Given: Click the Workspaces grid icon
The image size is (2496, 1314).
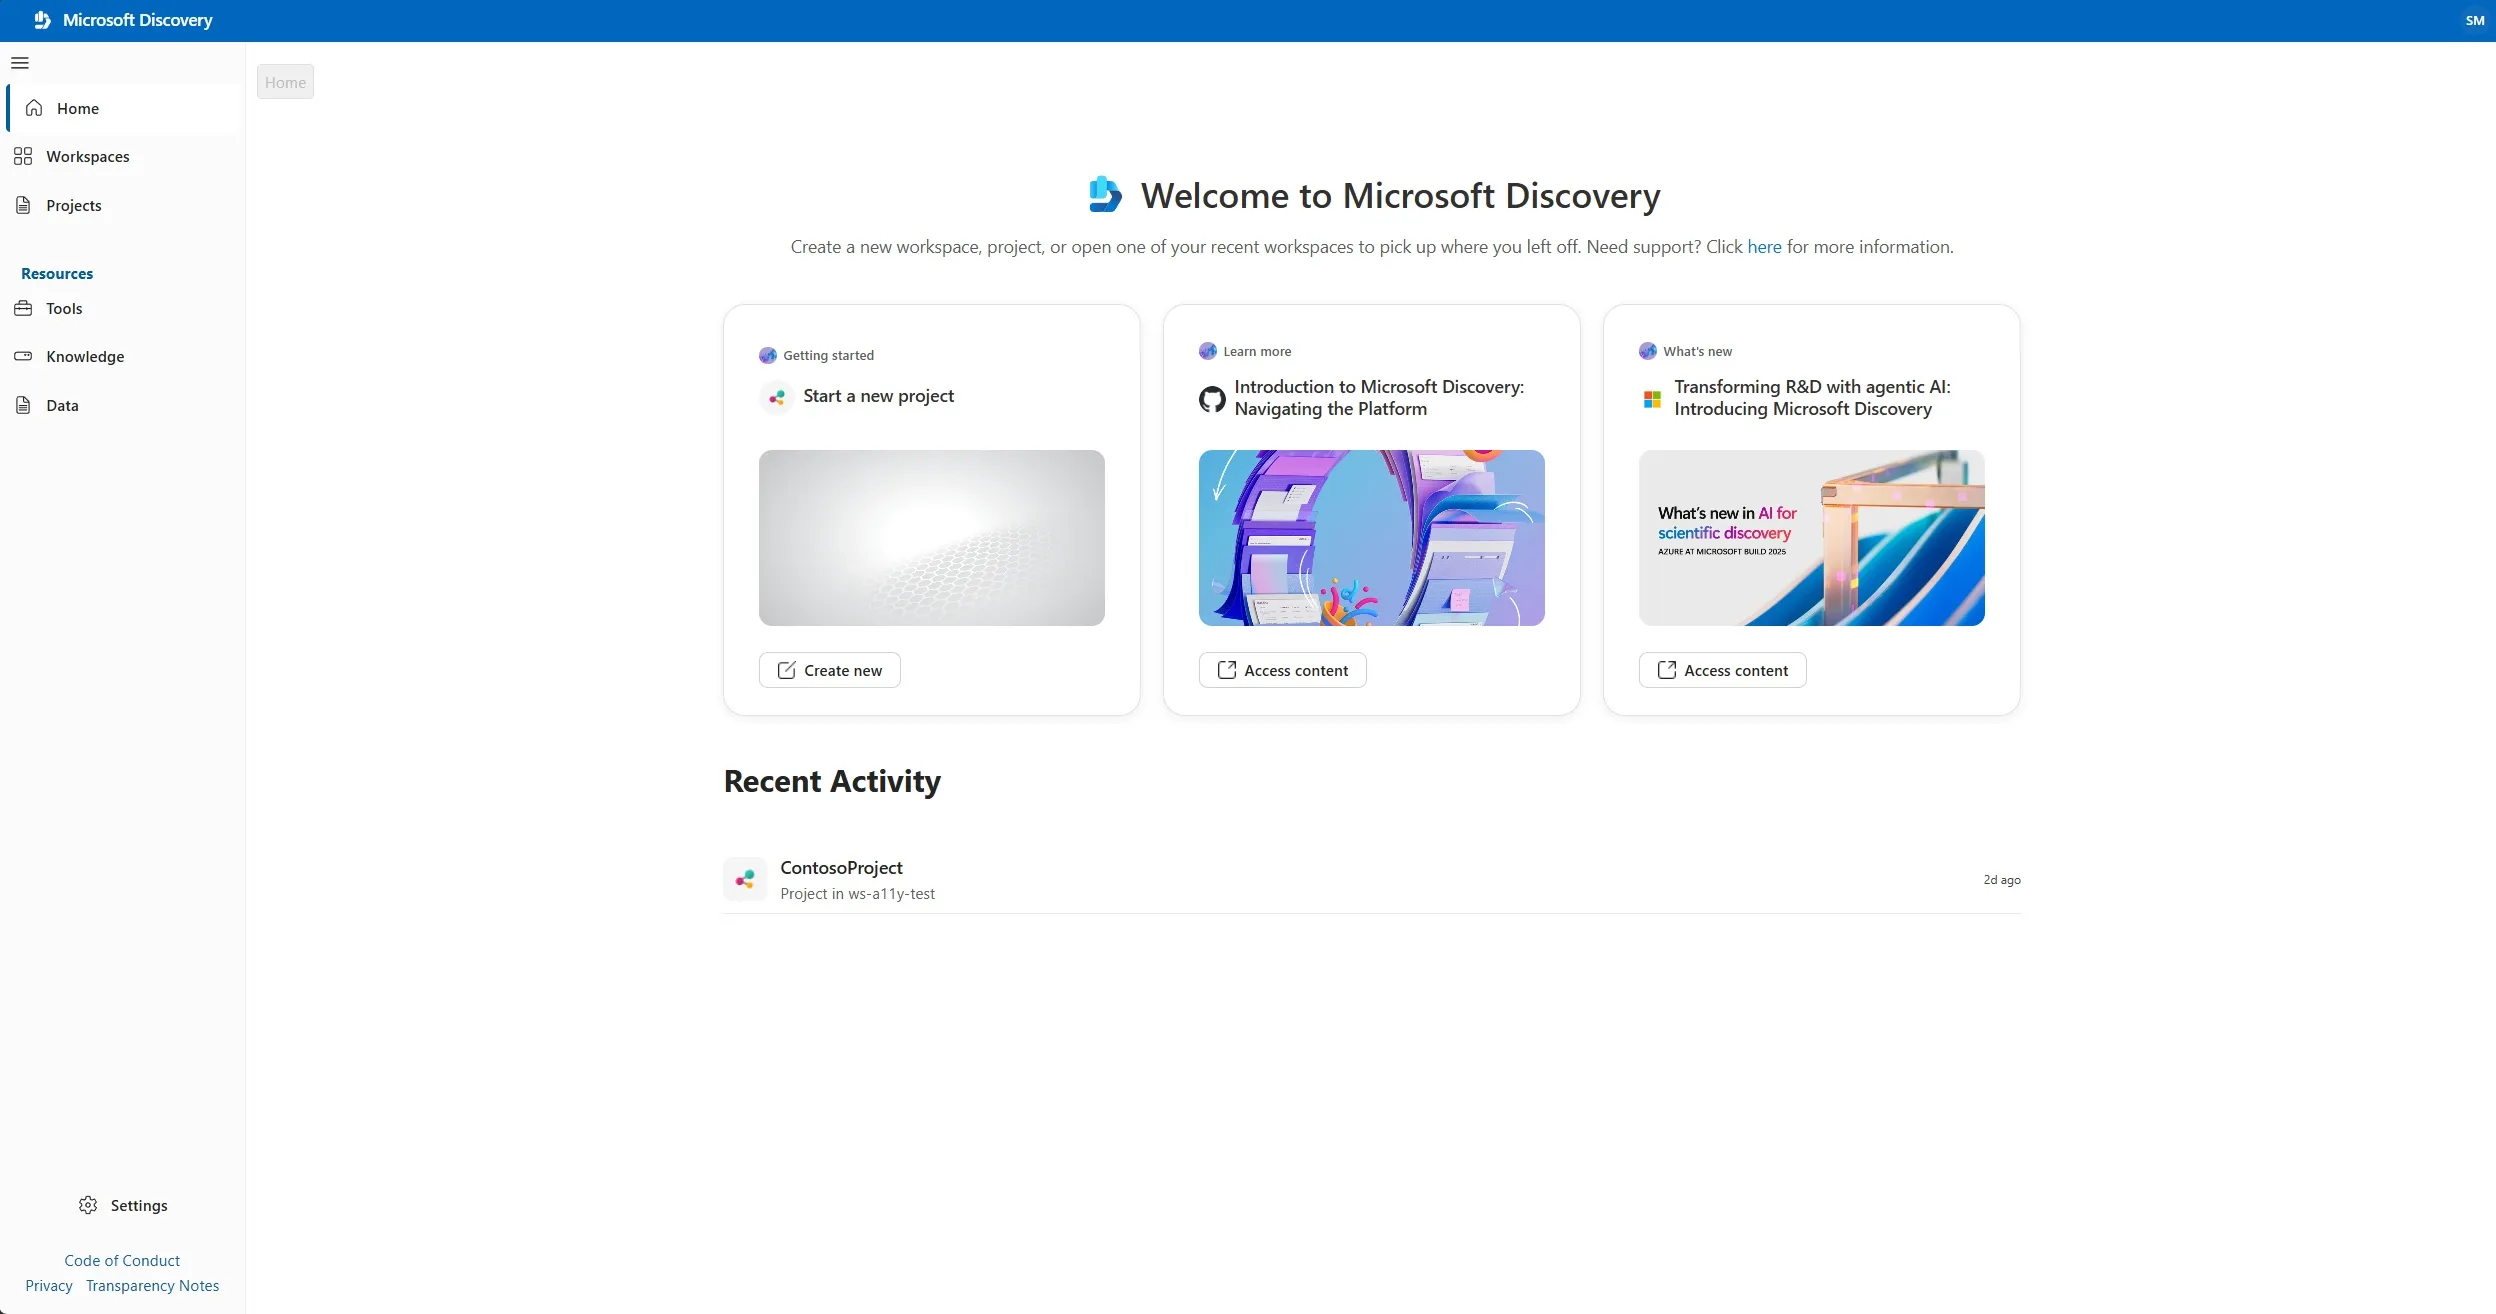Looking at the screenshot, I should pyautogui.click(x=23, y=156).
